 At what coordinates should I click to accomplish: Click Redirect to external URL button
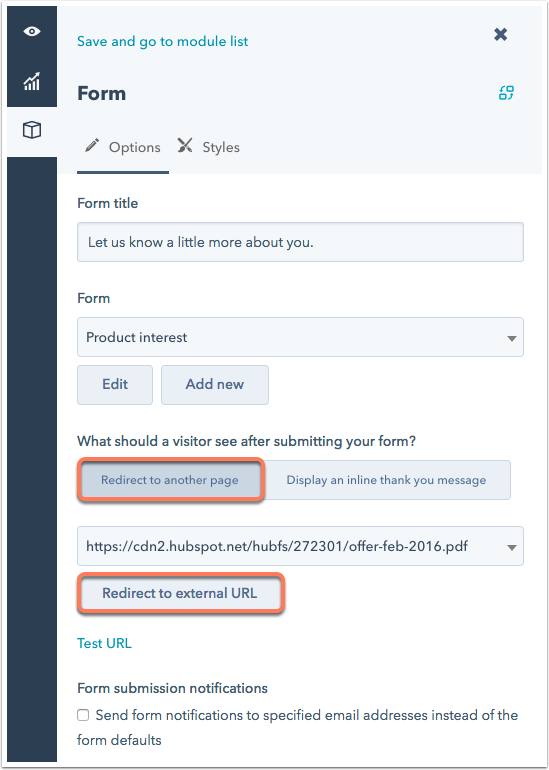180,593
